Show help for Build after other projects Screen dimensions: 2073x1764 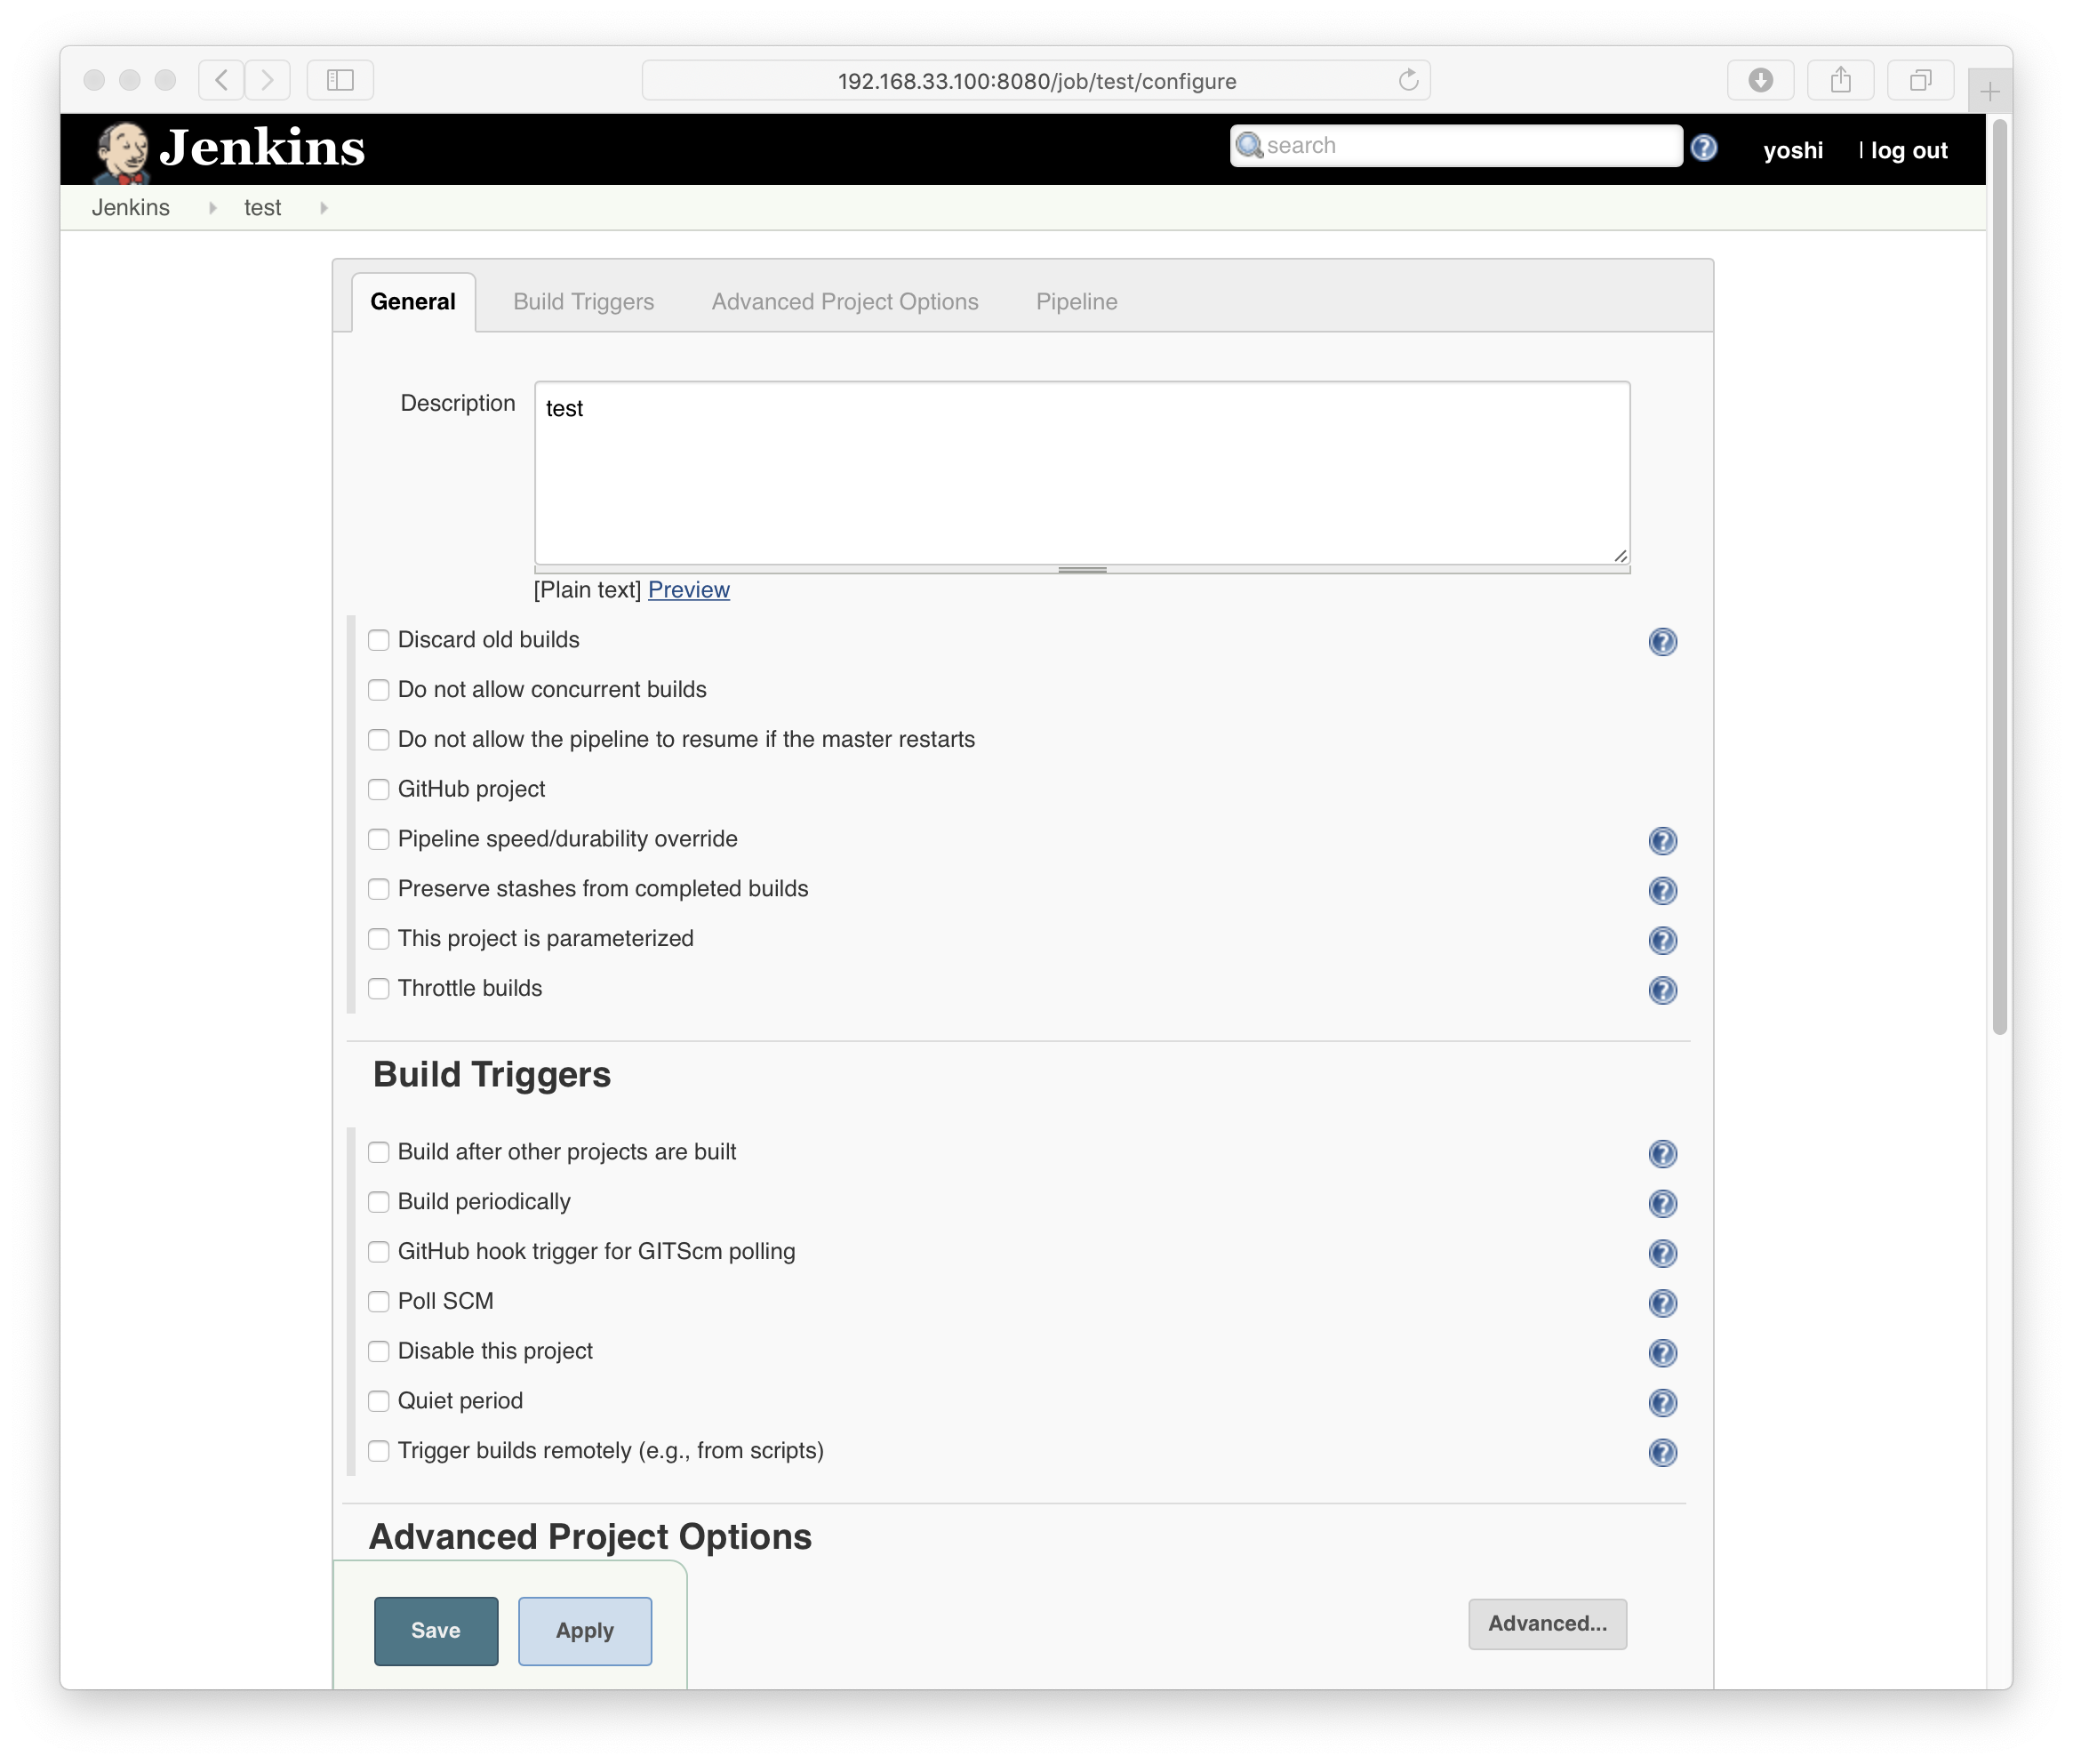pyautogui.click(x=1662, y=1154)
